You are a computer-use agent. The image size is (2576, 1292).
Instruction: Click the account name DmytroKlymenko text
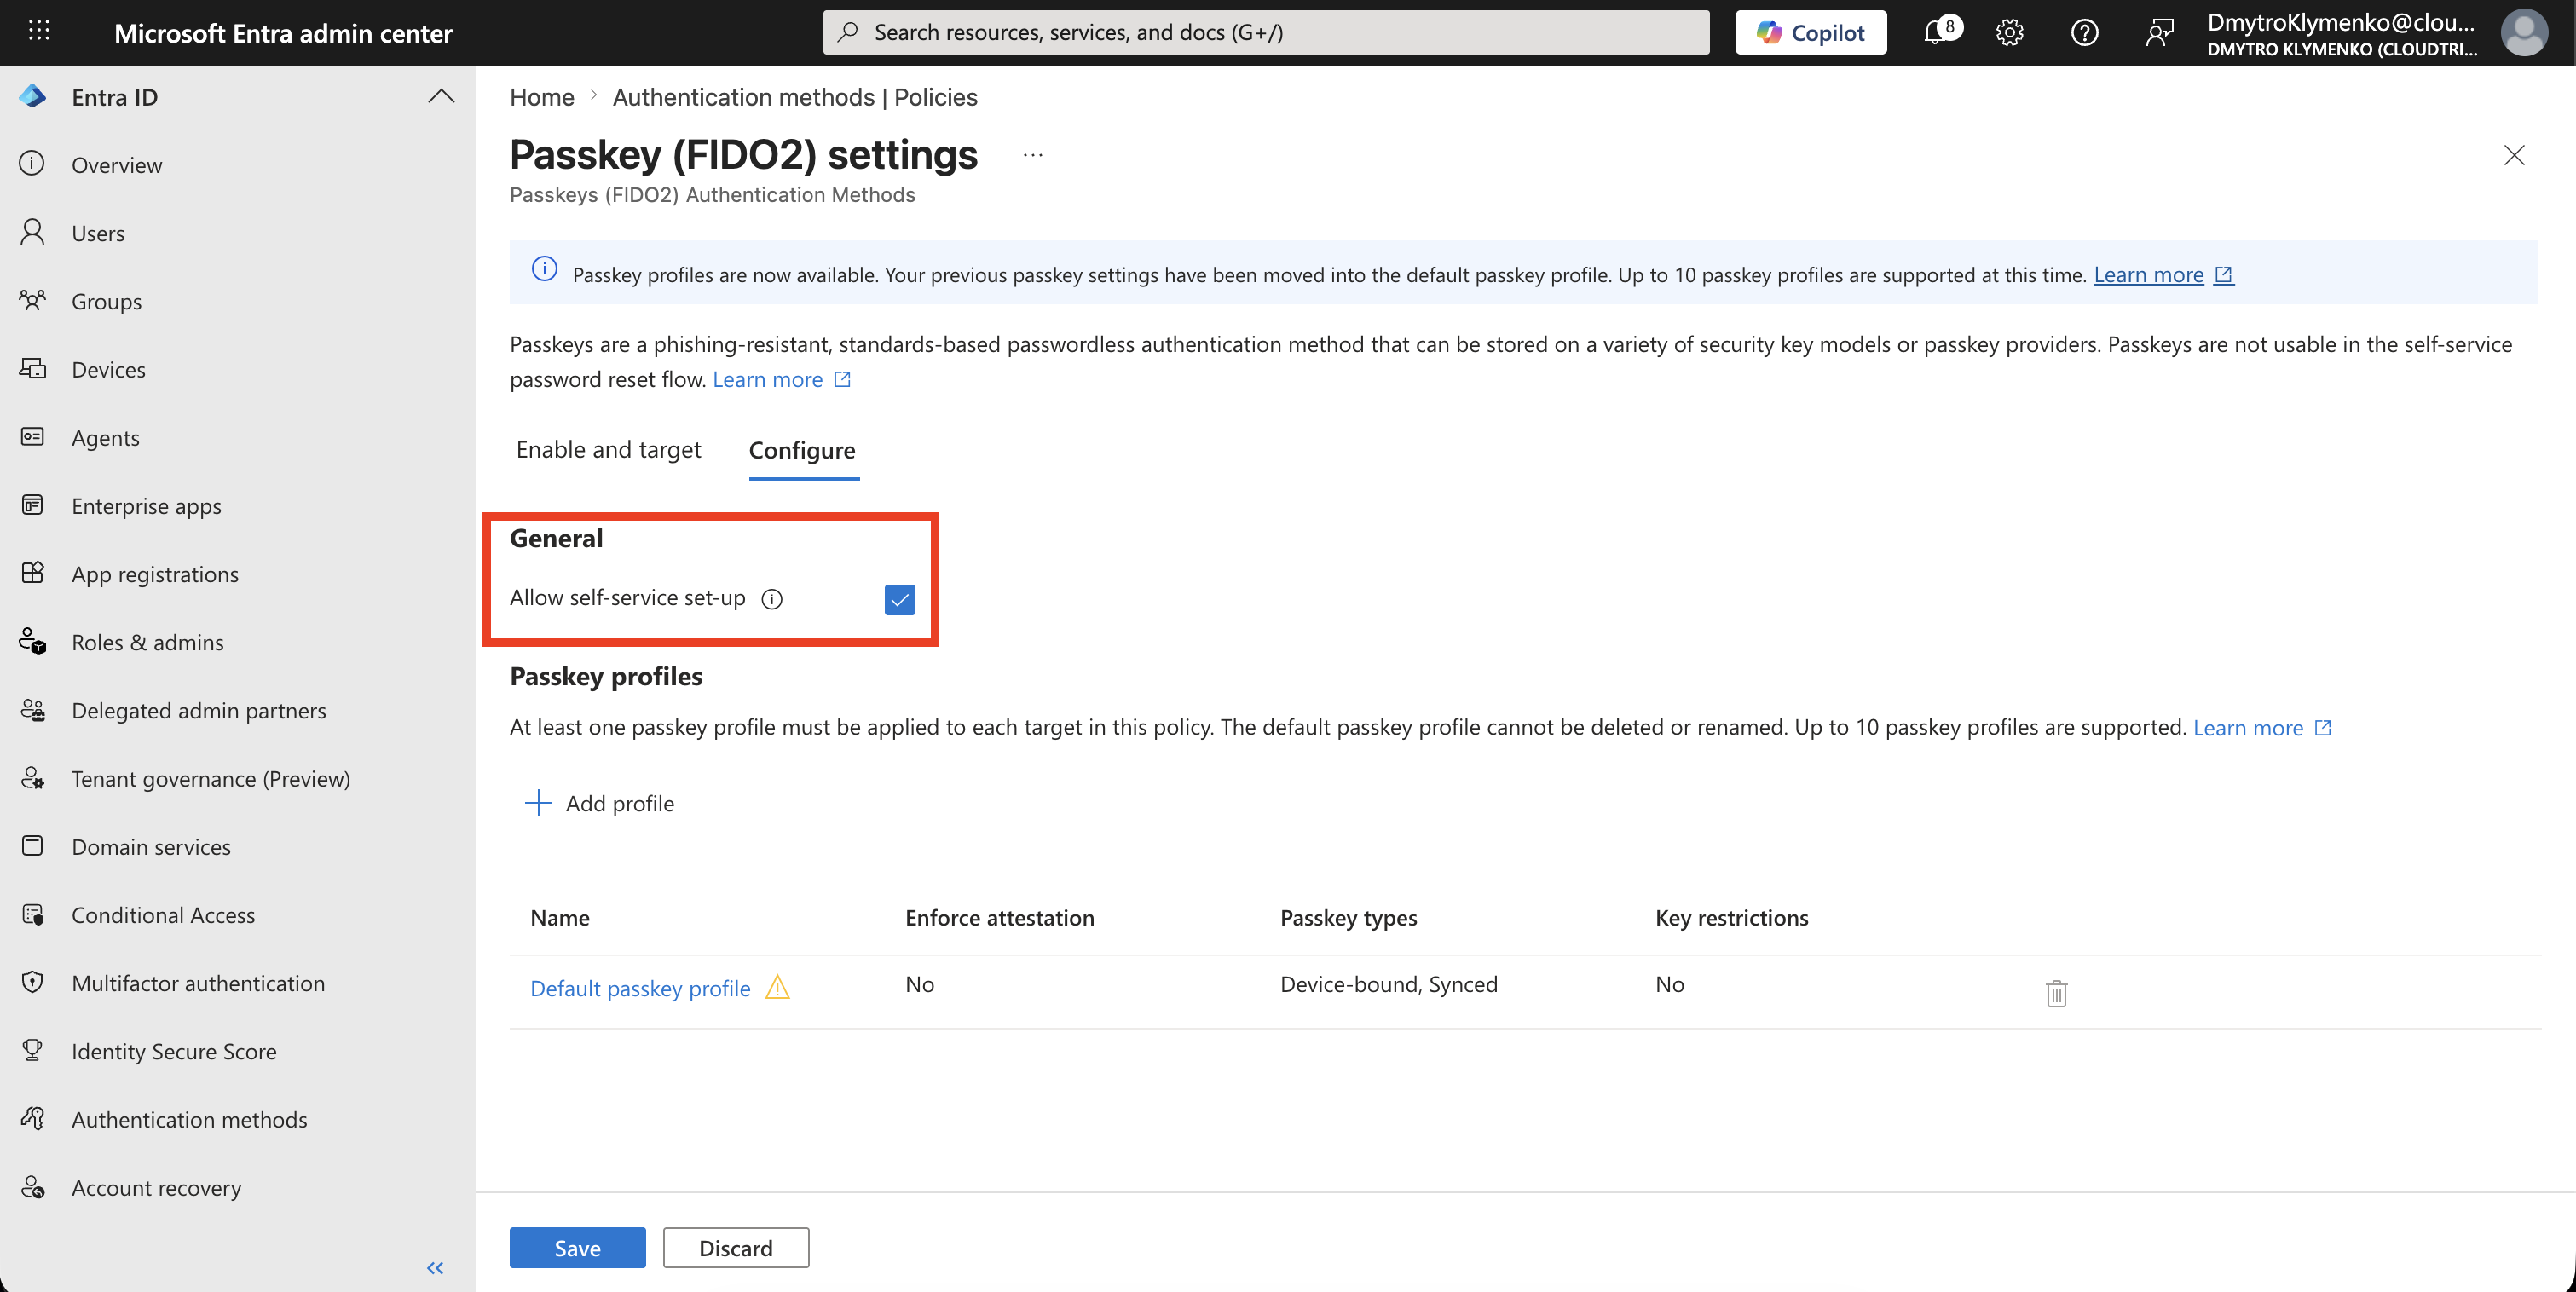pyautogui.click(x=2340, y=22)
